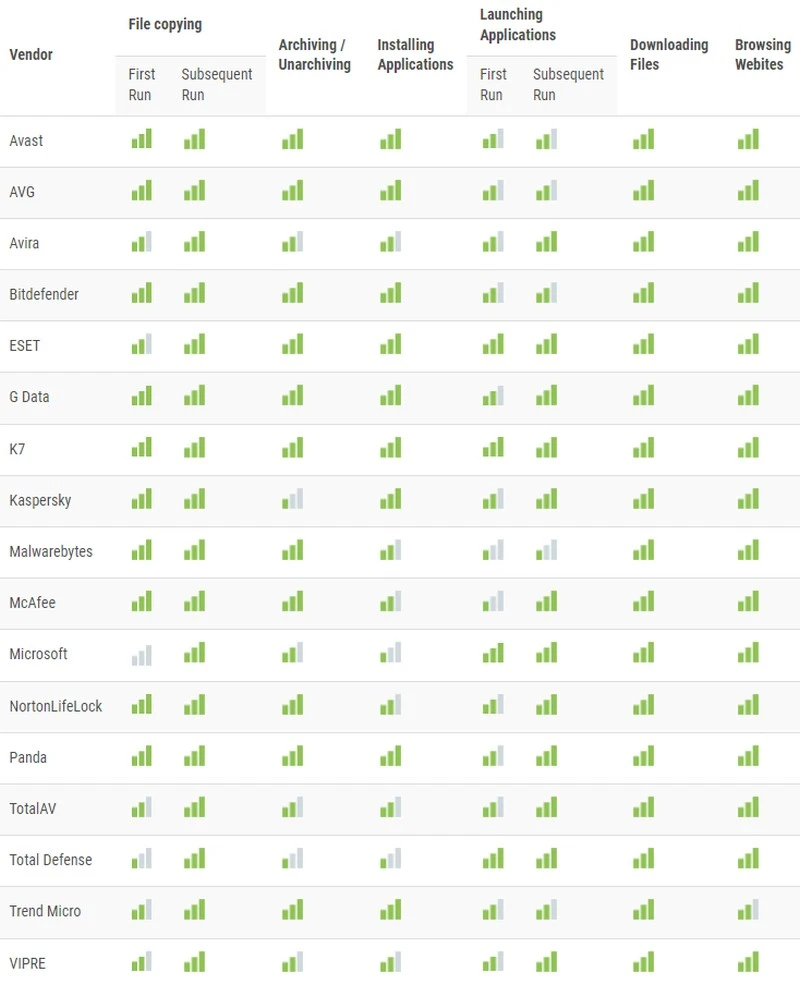Click Avira's Archiving / Unarchiving rating icon
Screen dimensions: 800x985
coord(292,243)
